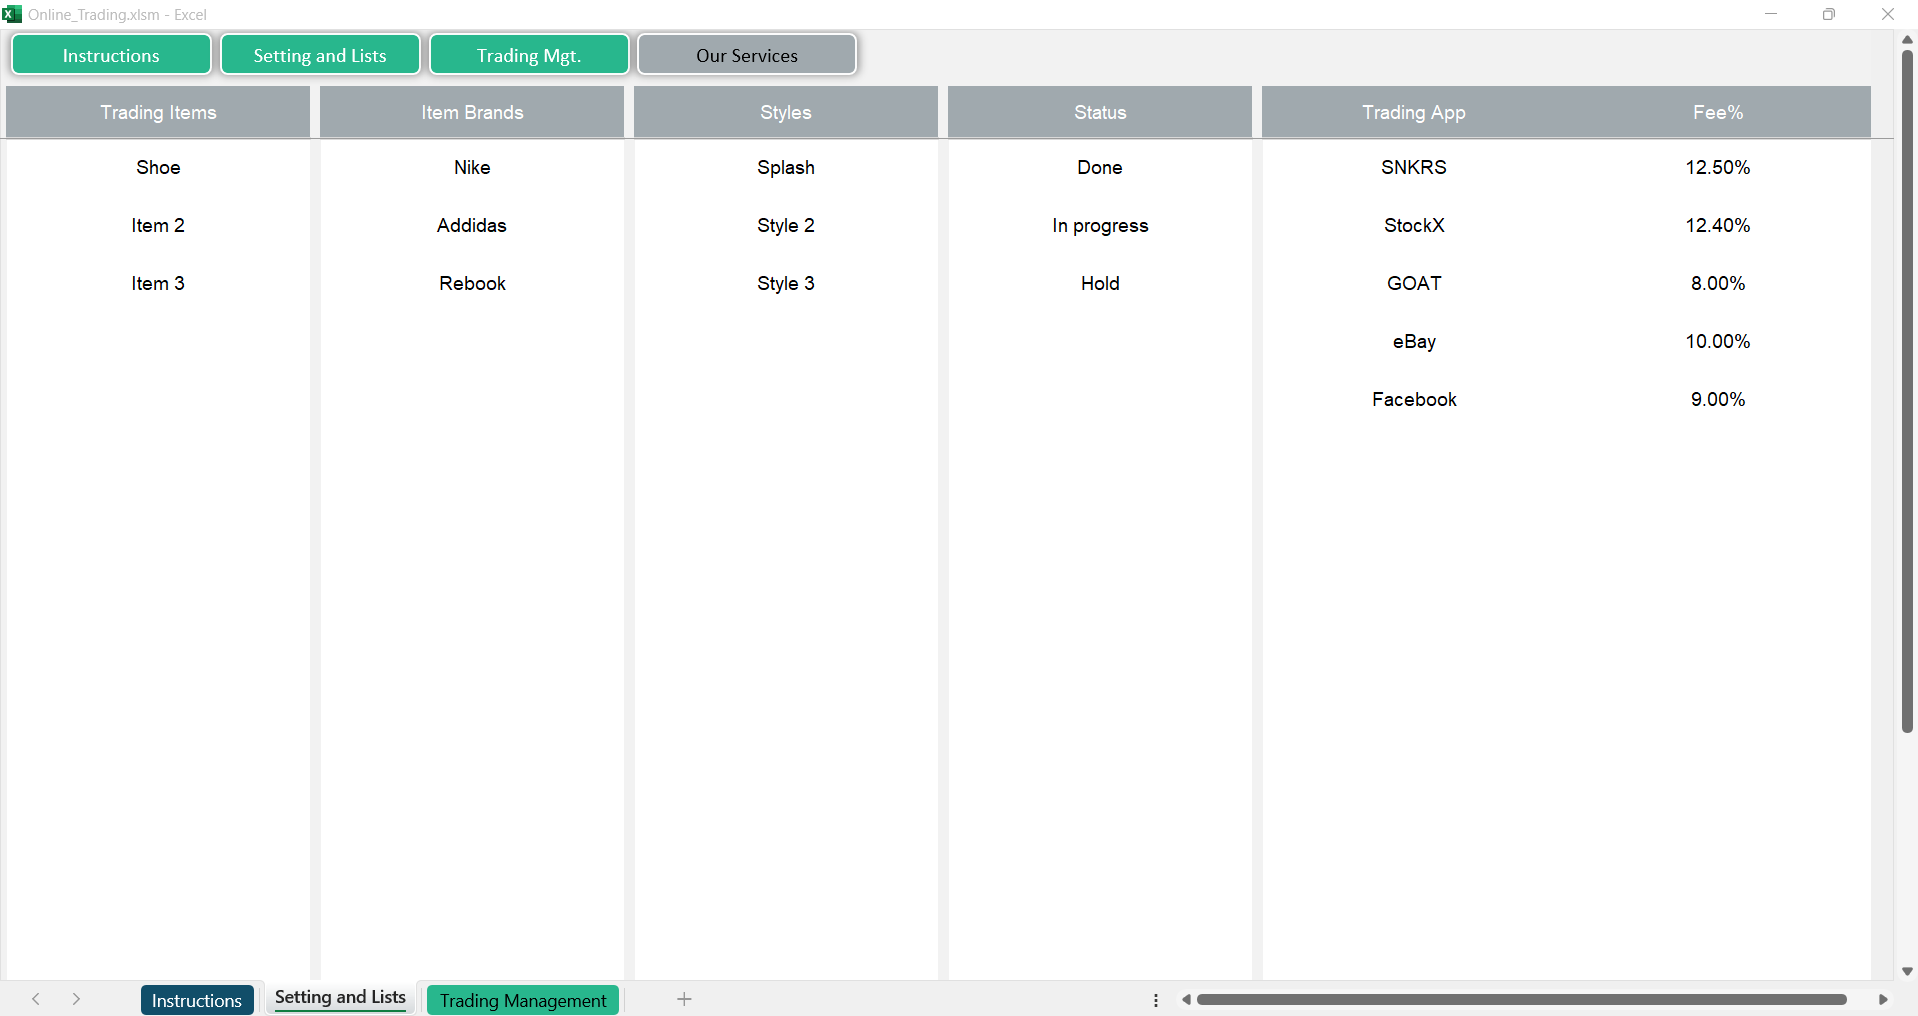Click the previous sheet navigation arrow
Screen dimensions: 1918x1016
tap(36, 999)
